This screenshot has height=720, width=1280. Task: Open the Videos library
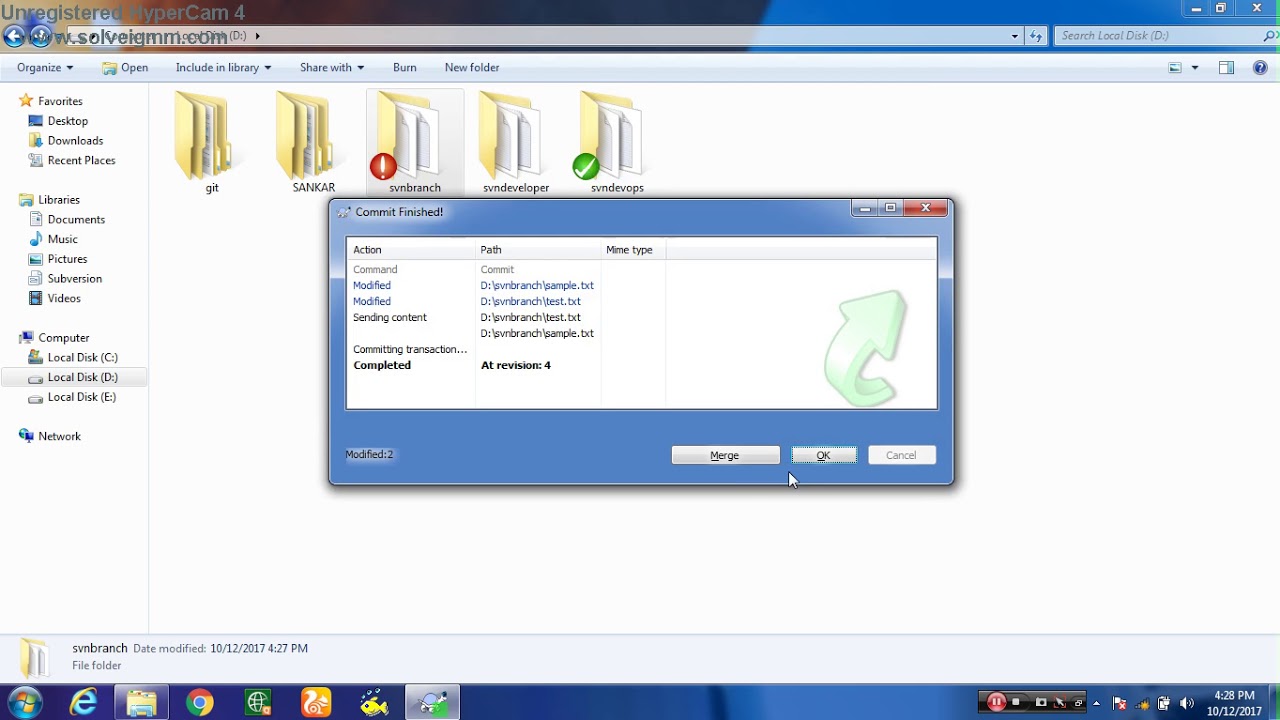[64, 298]
